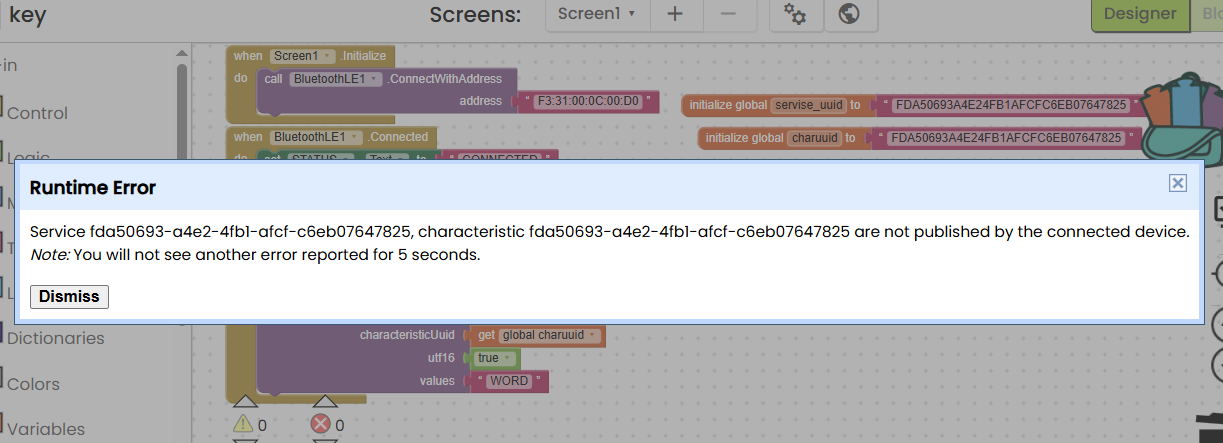Add a new screen with plus icon
Viewport: 1223px width, 443px height.
(676, 14)
